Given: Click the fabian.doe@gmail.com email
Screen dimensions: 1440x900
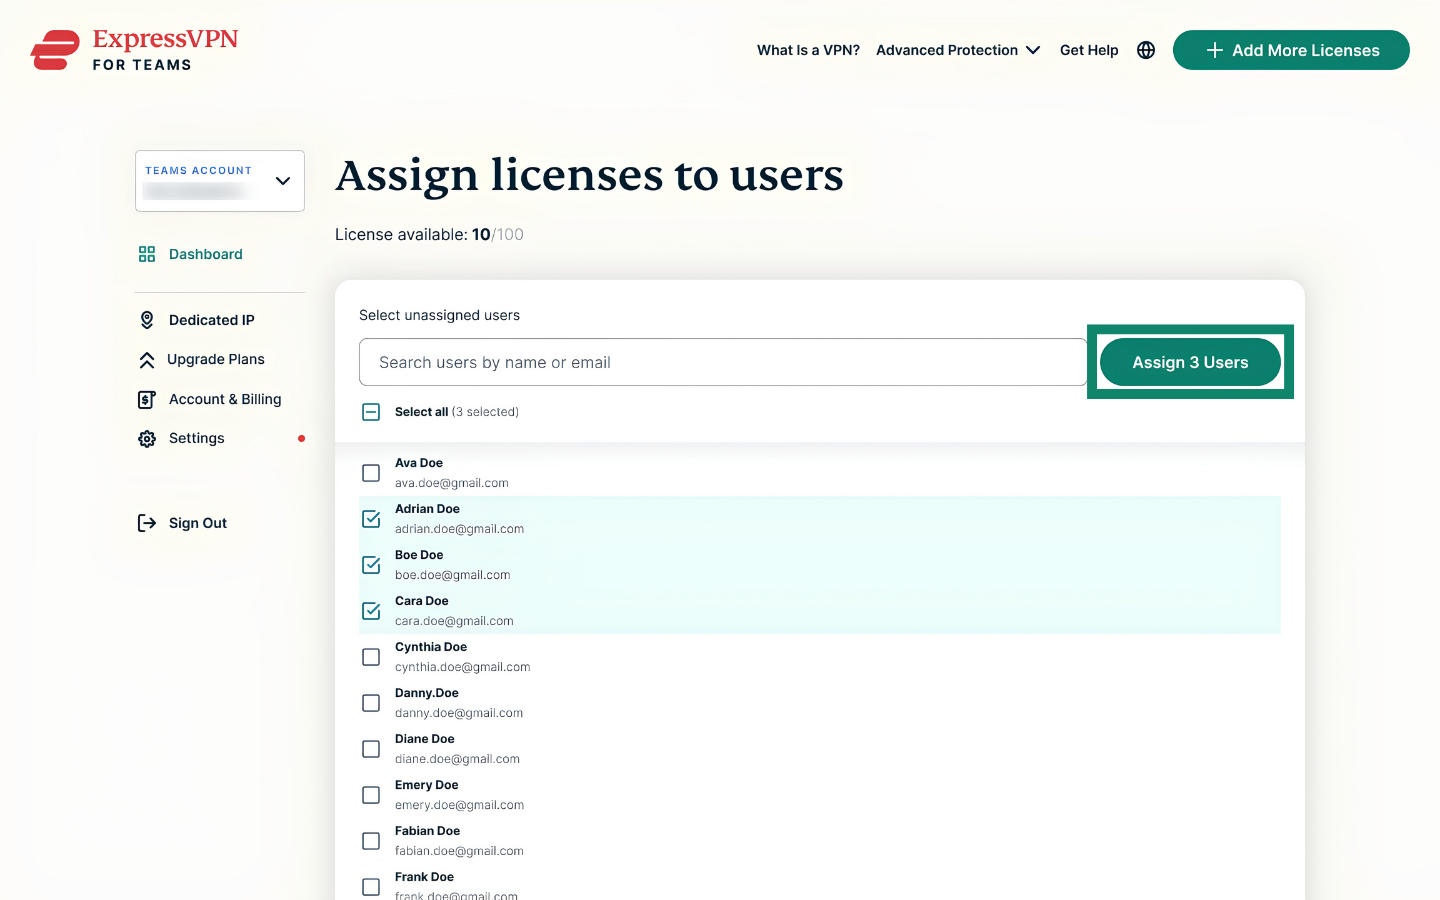Looking at the screenshot, I should (459, 851).
